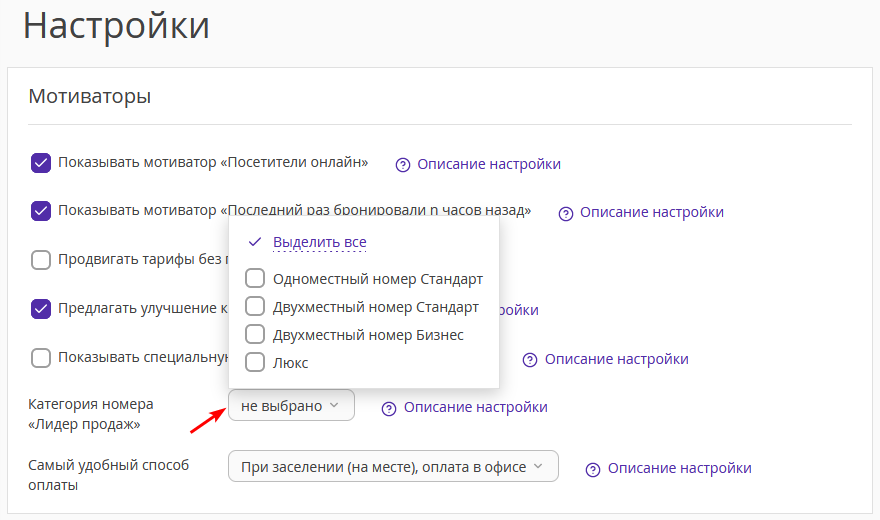Open «Описание настройки» for «Лидер продаж» category
Screen dimensions: 880x520
tap(475, 407)
